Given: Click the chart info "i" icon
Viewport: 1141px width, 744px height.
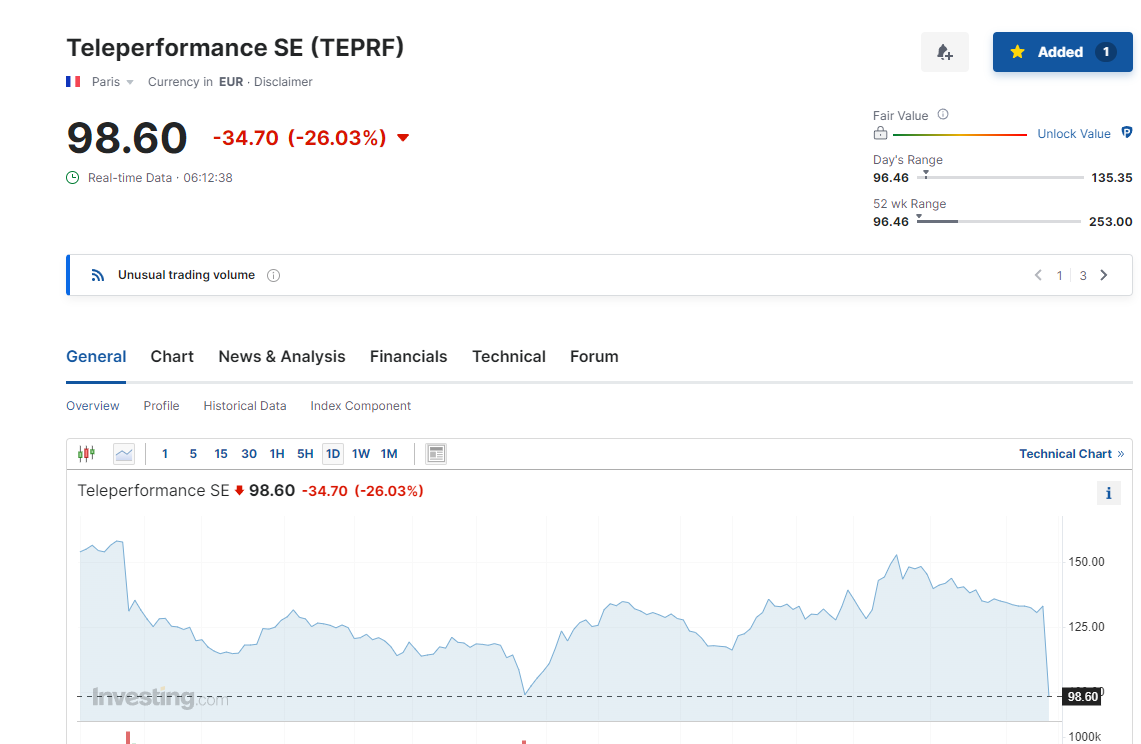Looking at the screenshot, I should coord(1108,492).
